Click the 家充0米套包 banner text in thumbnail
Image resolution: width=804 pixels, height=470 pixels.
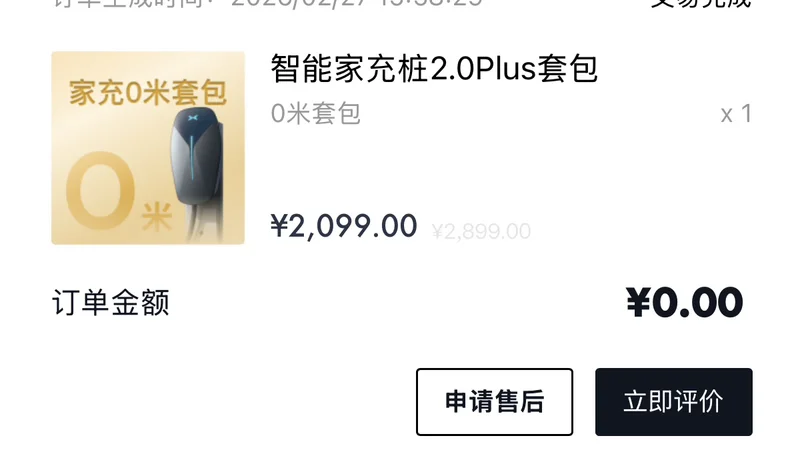click(x=148, y=92)
